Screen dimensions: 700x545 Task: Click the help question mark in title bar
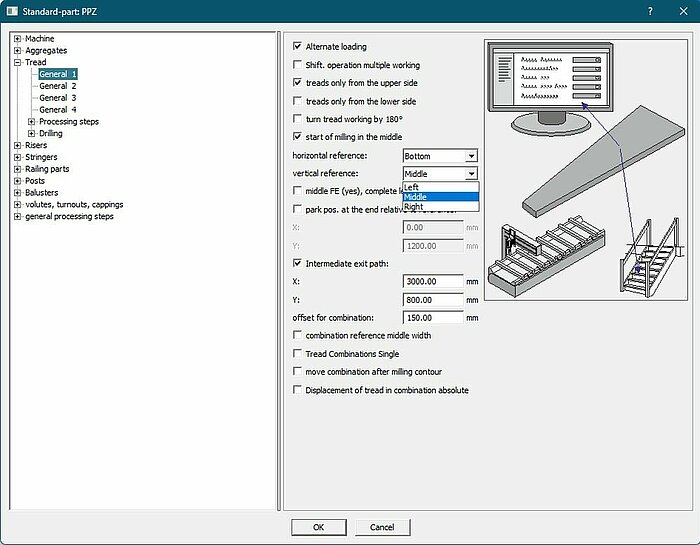click(650, 11)
